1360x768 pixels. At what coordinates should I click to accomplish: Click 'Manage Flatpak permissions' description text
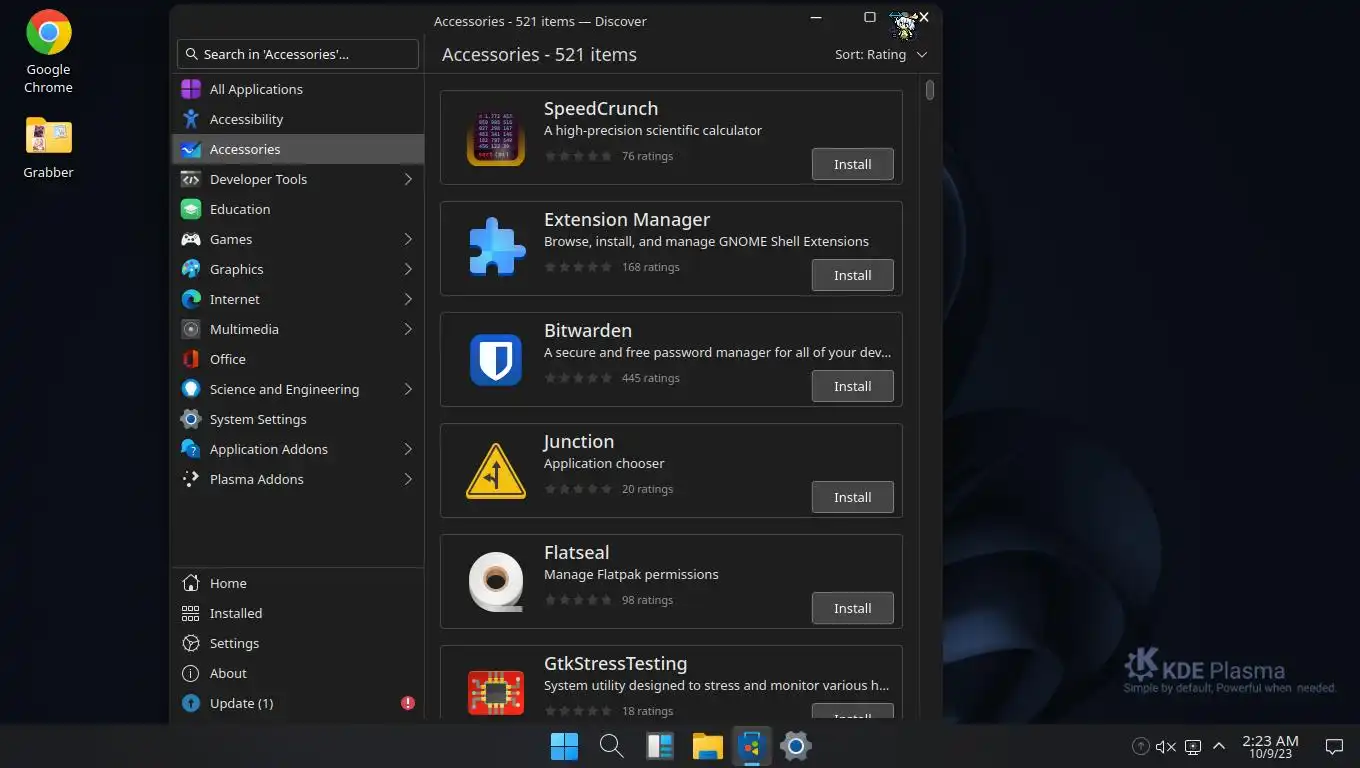[631, 574]
